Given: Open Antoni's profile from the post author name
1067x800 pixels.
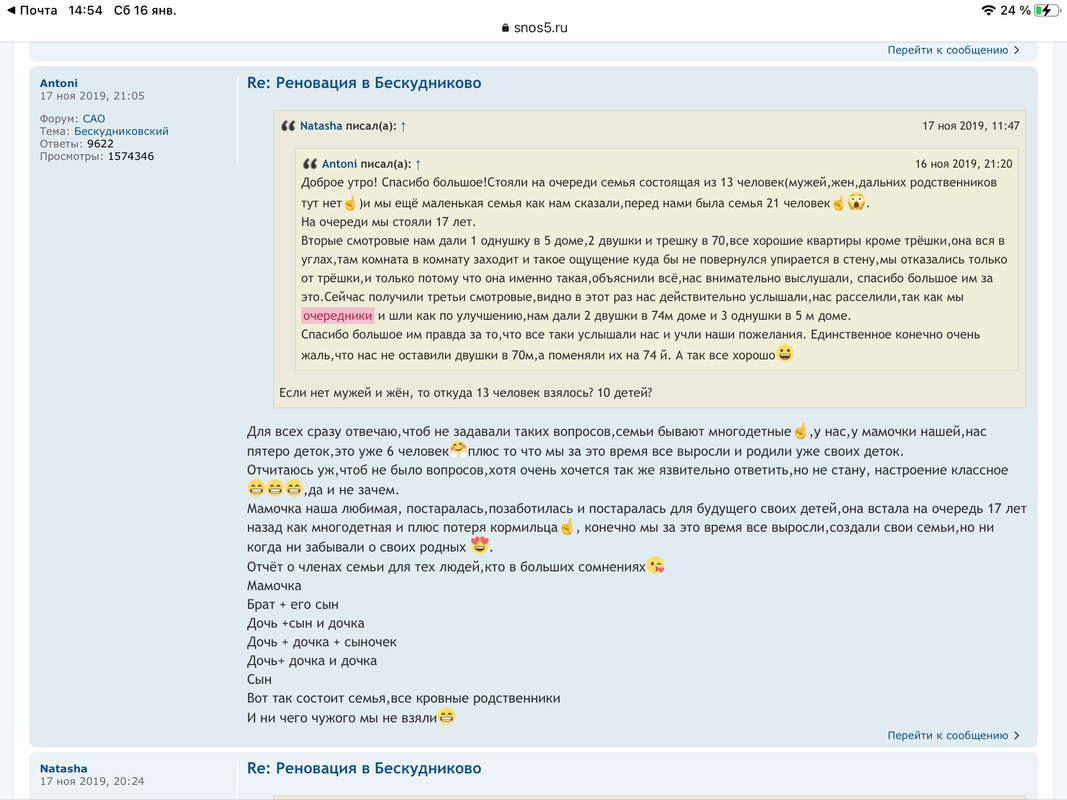Looking at the screenshot, I should pos(59,83).
